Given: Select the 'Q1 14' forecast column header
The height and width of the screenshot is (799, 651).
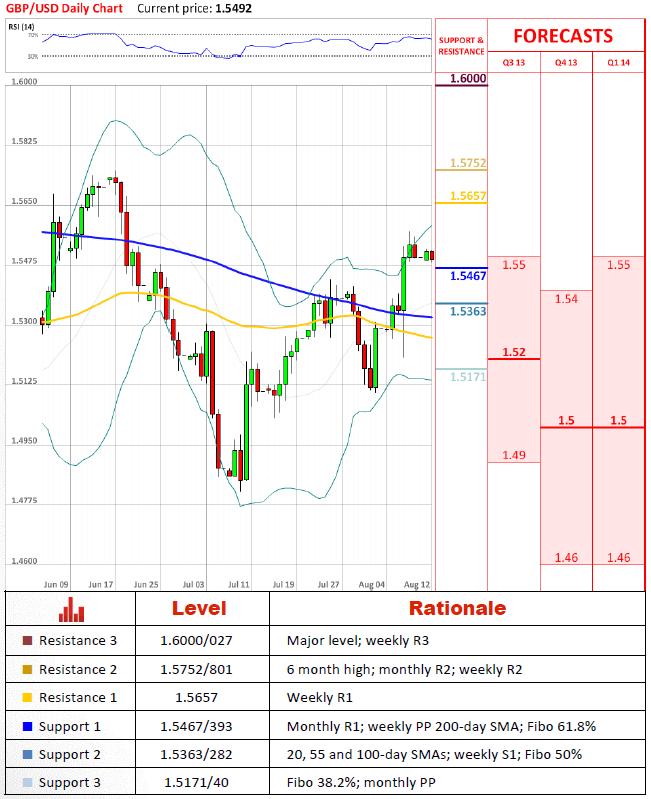Looking at the screenshot, I should (618, 63).
